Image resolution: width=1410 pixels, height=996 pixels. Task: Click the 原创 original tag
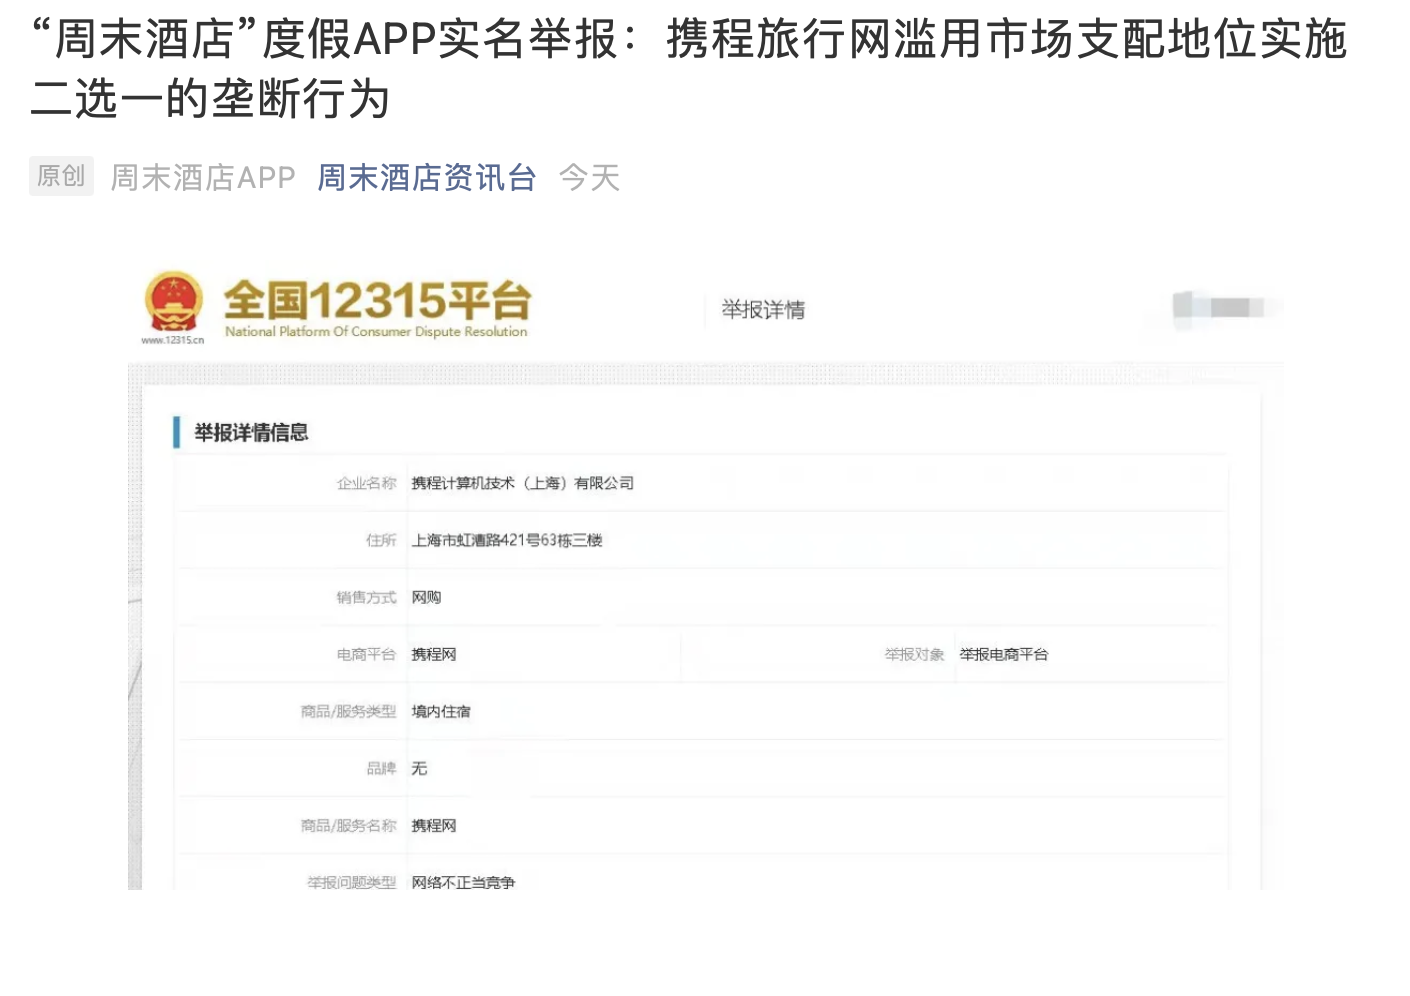point(61,176)
